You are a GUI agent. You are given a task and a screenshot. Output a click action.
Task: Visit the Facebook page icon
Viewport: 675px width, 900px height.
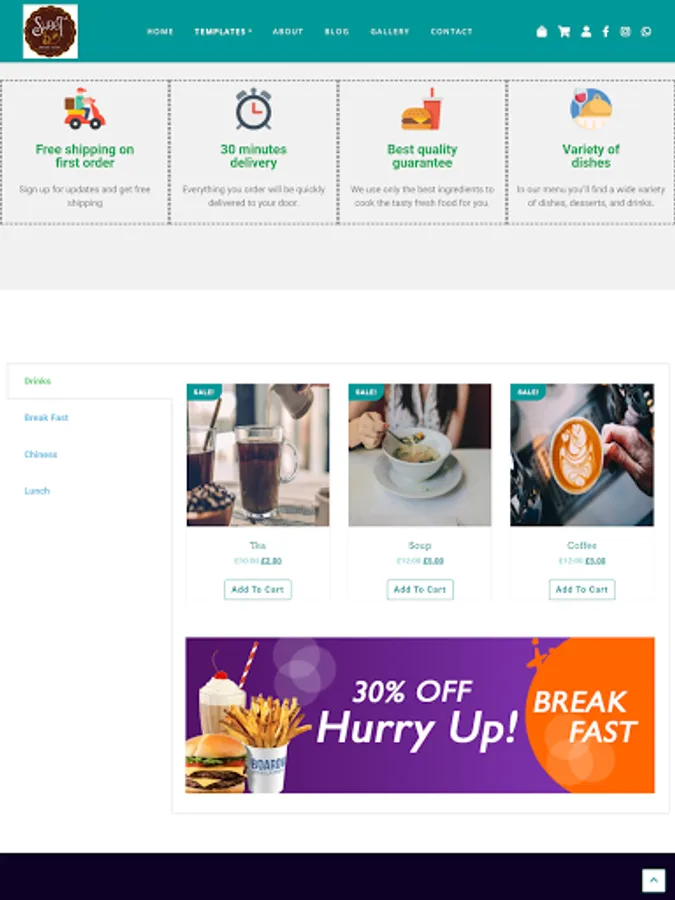606,32
